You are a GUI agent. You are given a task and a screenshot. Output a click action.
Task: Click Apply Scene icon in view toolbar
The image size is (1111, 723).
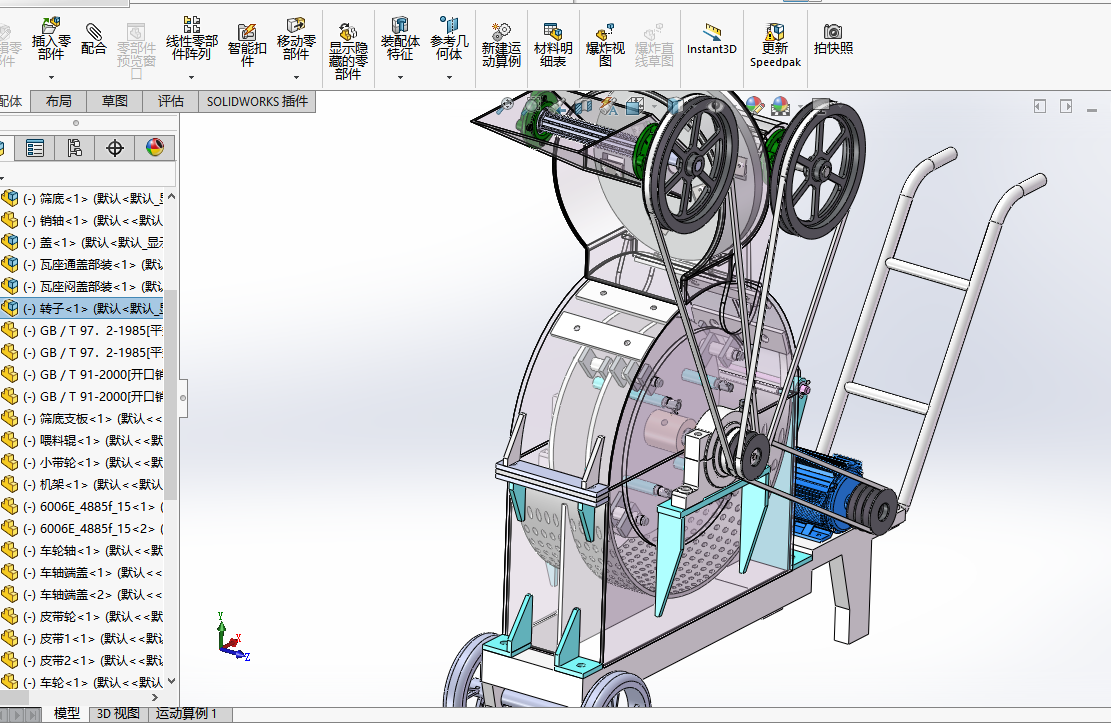coord(780,106)
